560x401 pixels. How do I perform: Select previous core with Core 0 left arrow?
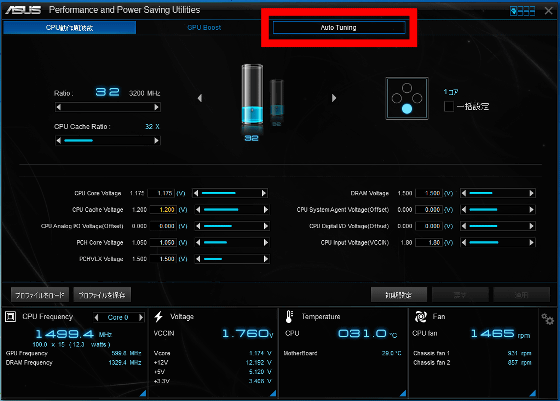(x=96, y=317)
